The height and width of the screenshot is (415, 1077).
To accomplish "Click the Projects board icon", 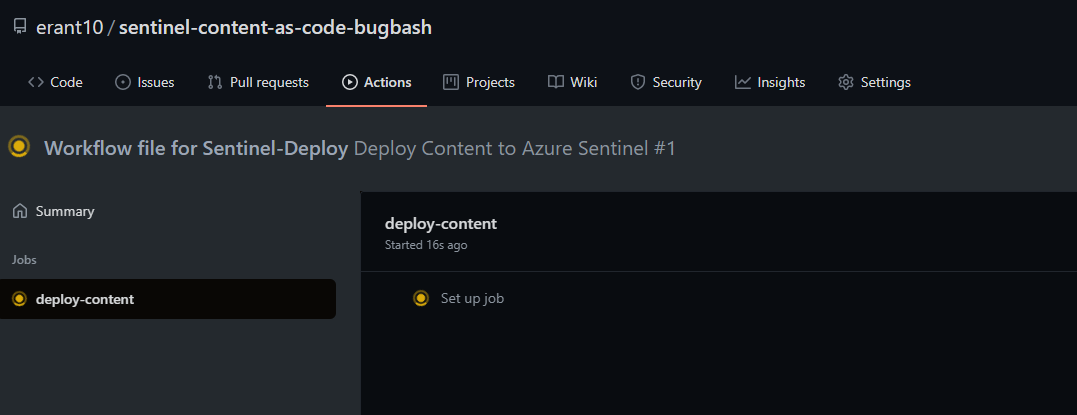I will click(451, 82).
